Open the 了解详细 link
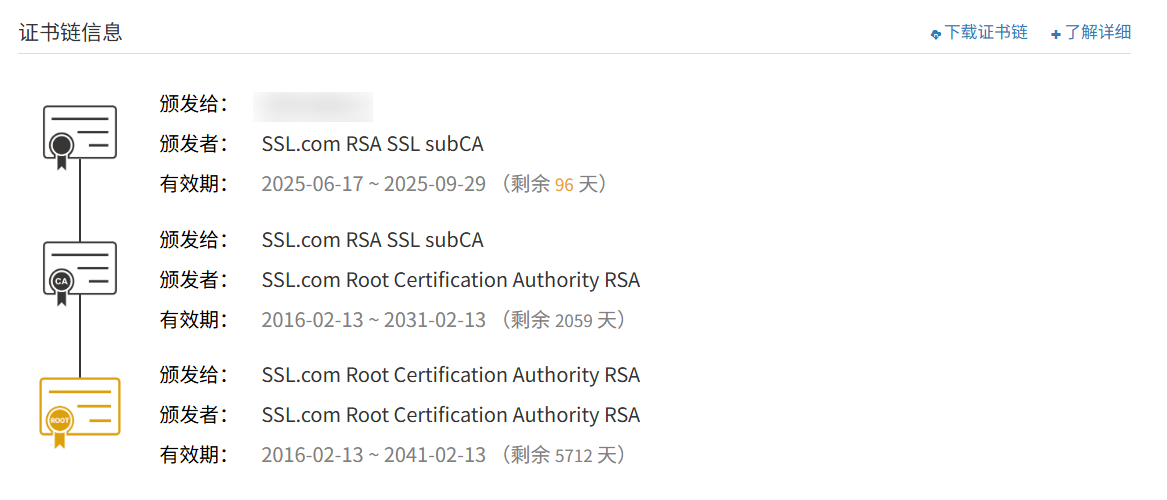1167x500 pixels. tap(1097, 32)
